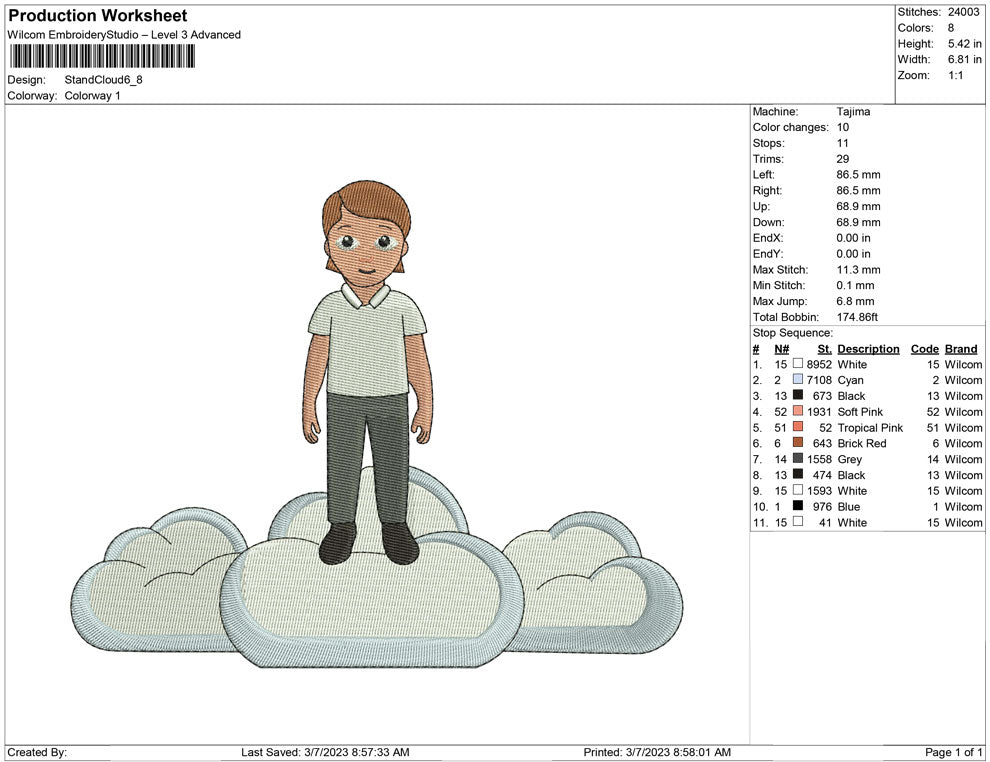Select the N# column header
This screenshot has height=762, width=990.
point(781,349)
